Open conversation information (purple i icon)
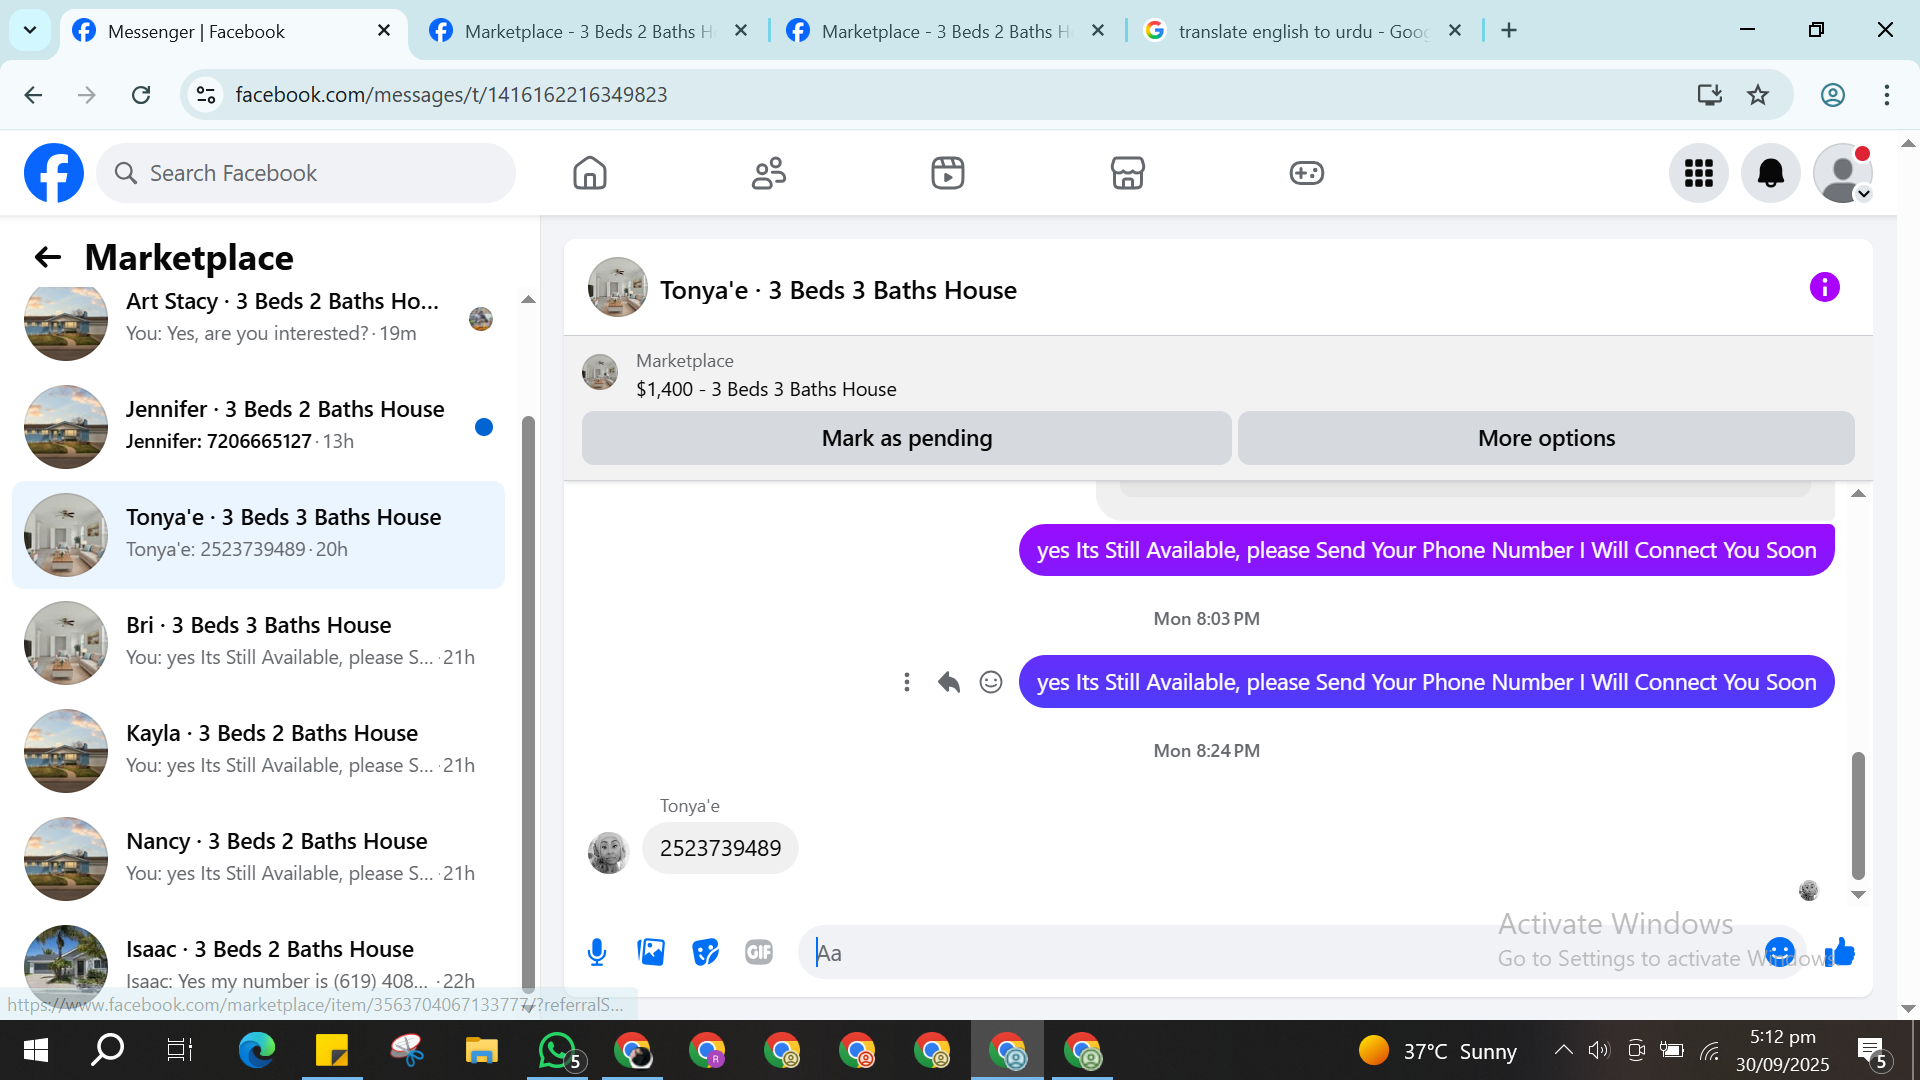Screen dimensions: 1920x1080 pyautogui.click(x=1825, y=288)
